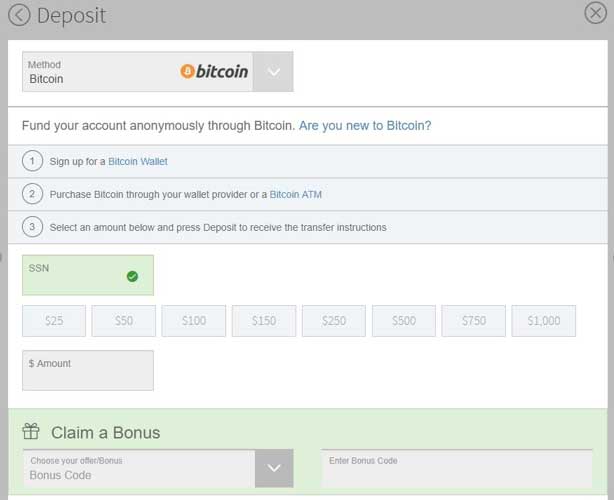Image resolution: width=614 pixels, height=500 pixels.
Task: Focus the Enter Bonus Code field
Action: pyautogui.click(x=456, y=468)
